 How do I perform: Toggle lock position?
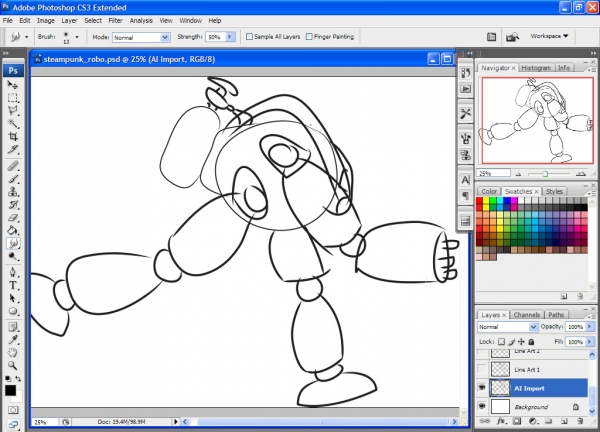tap(521, 342)
